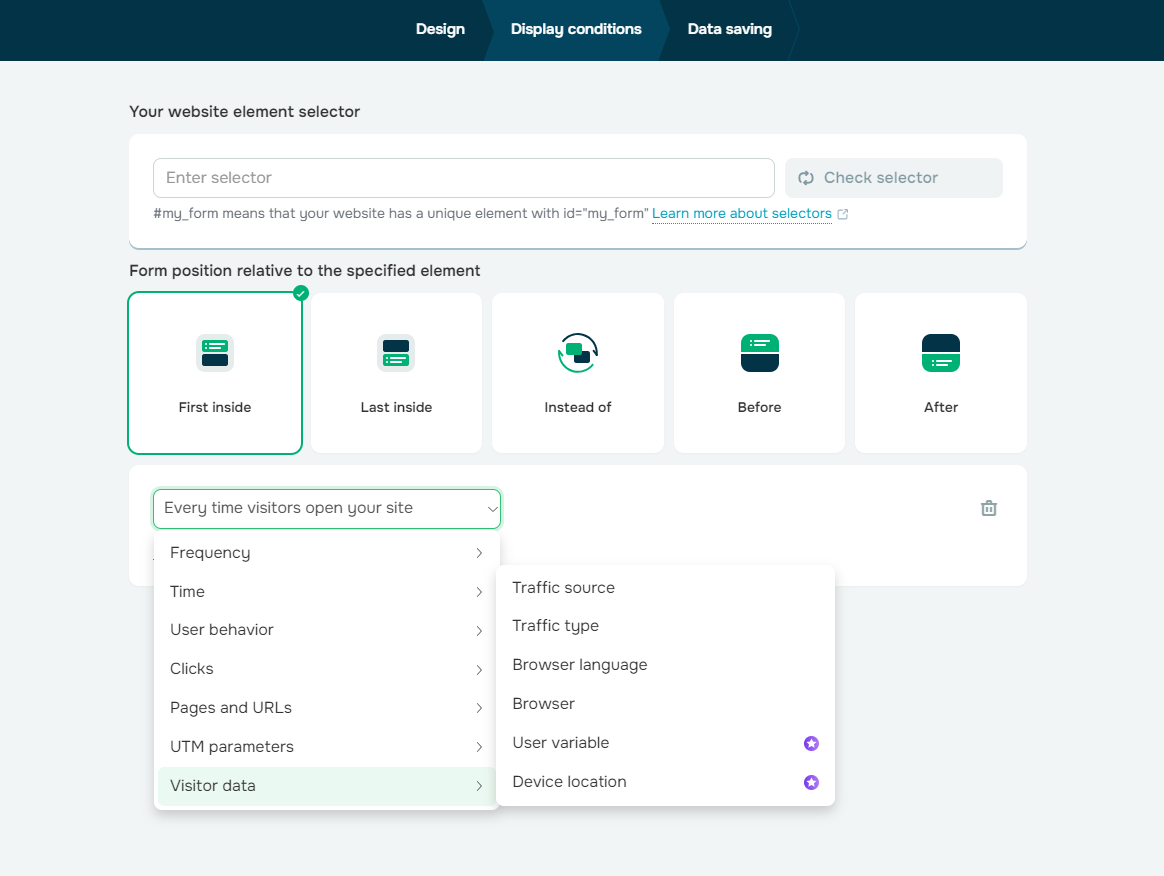This screenshot has width=1164, height=876.
Task: Open the Design tab
Action: [440, 29]
